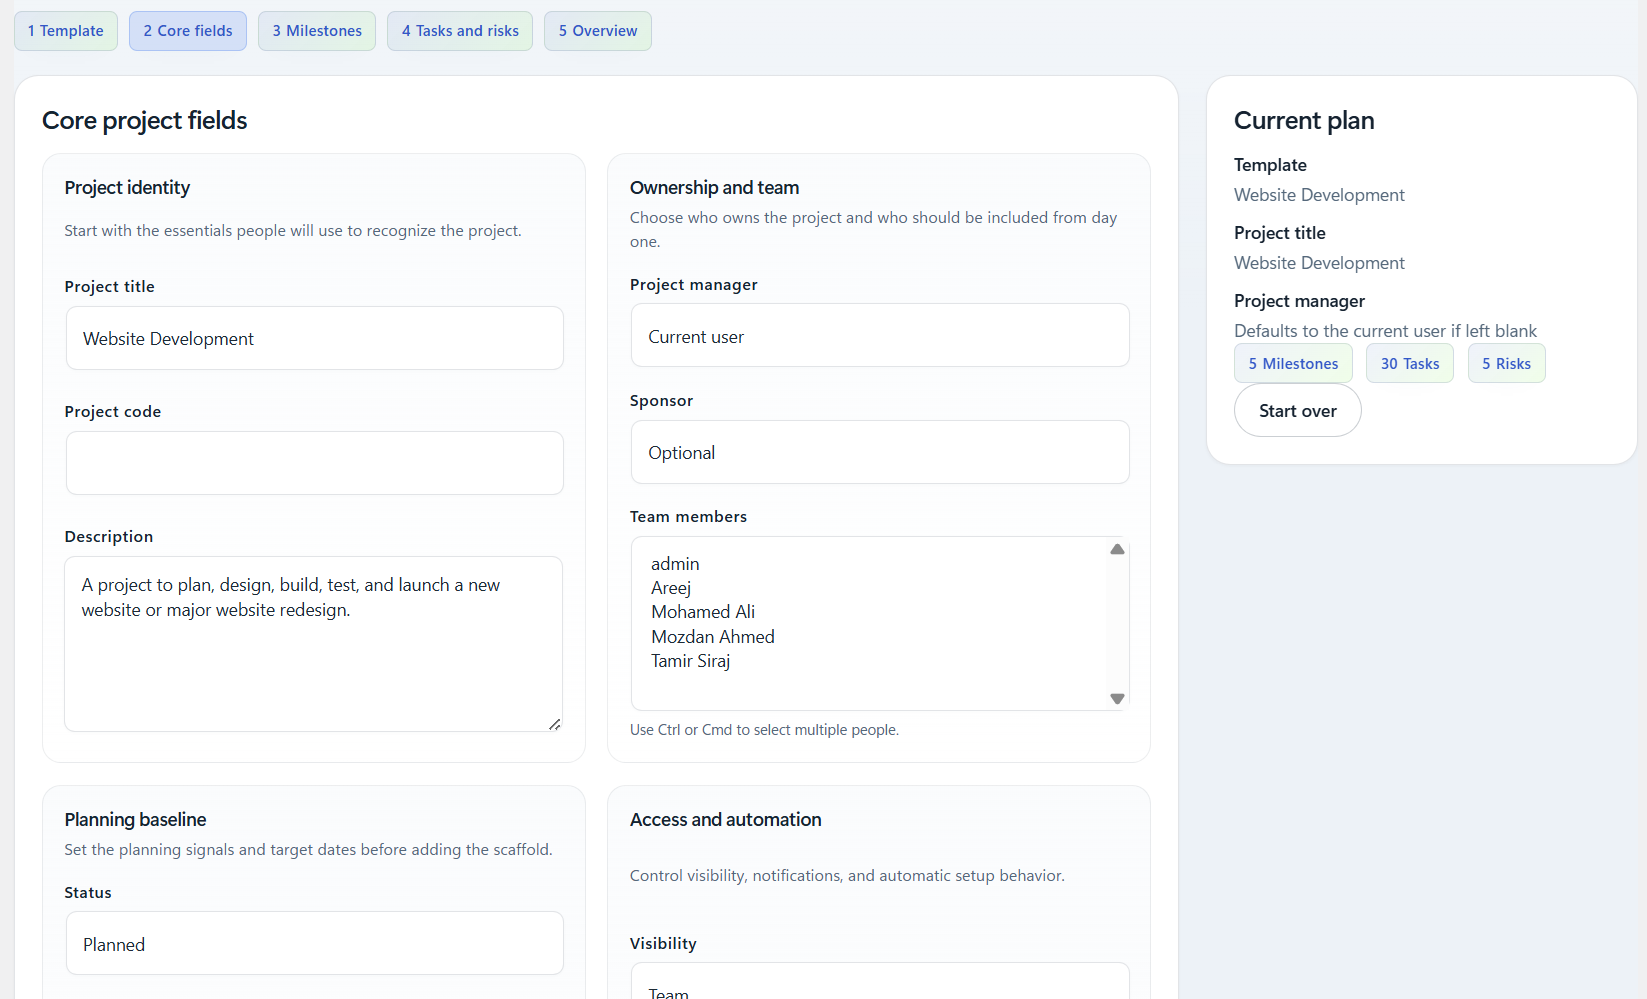Viewport: 1647px width, 999px height.
Task: Open the Visibility dropdown showing Team
Action: pyautogui.click(x=880, y=981)
